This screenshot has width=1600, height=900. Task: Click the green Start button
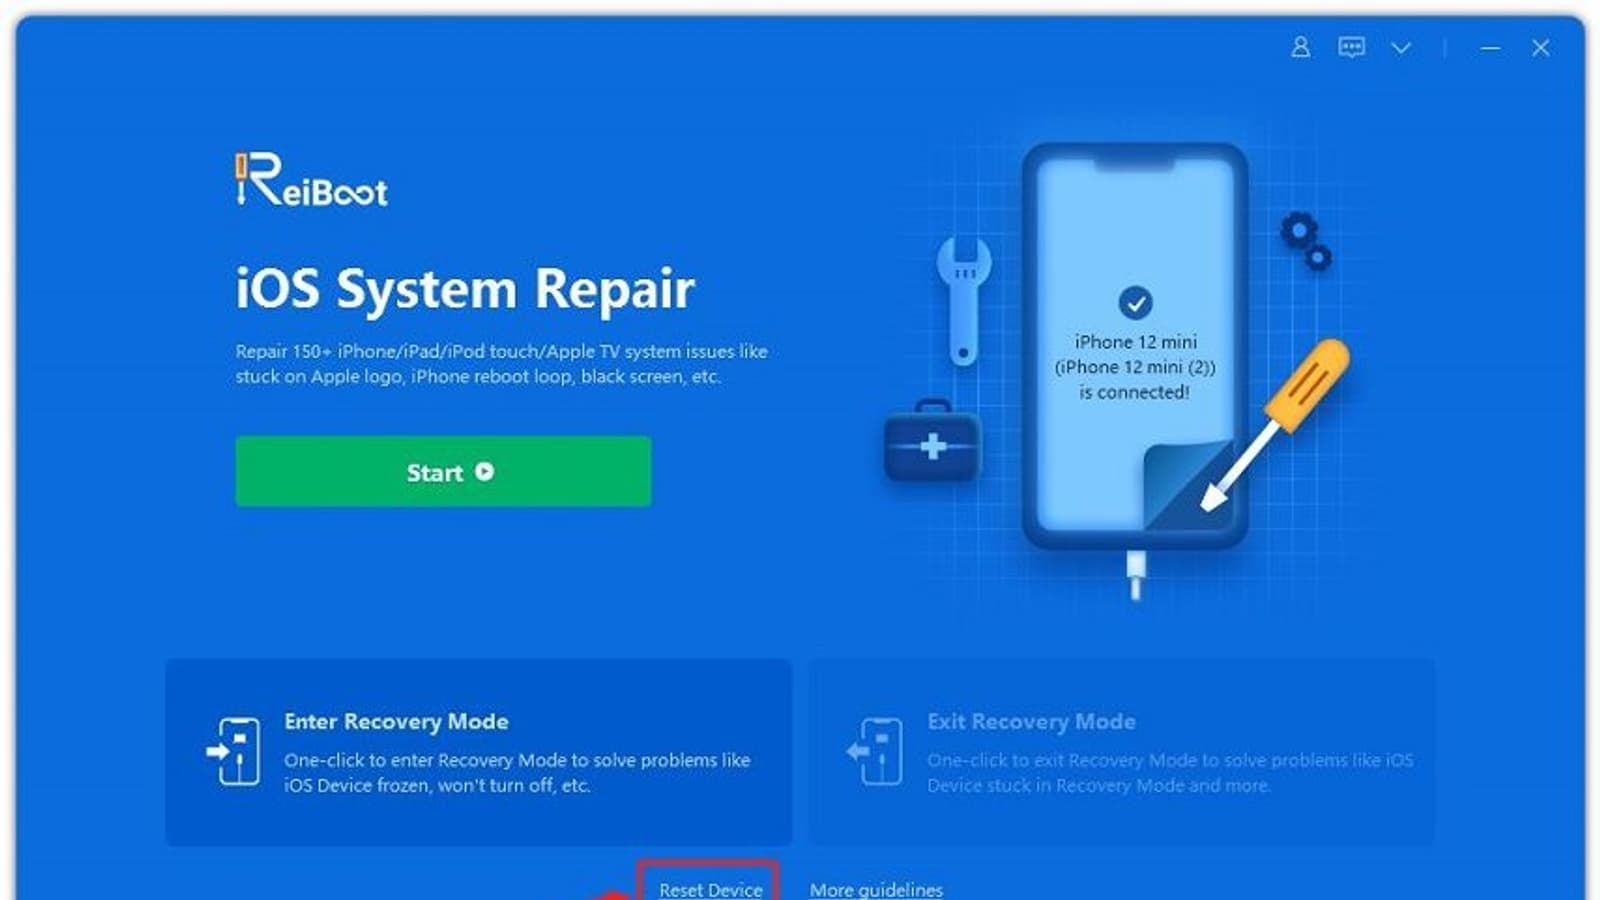click(x=443, y=471)
